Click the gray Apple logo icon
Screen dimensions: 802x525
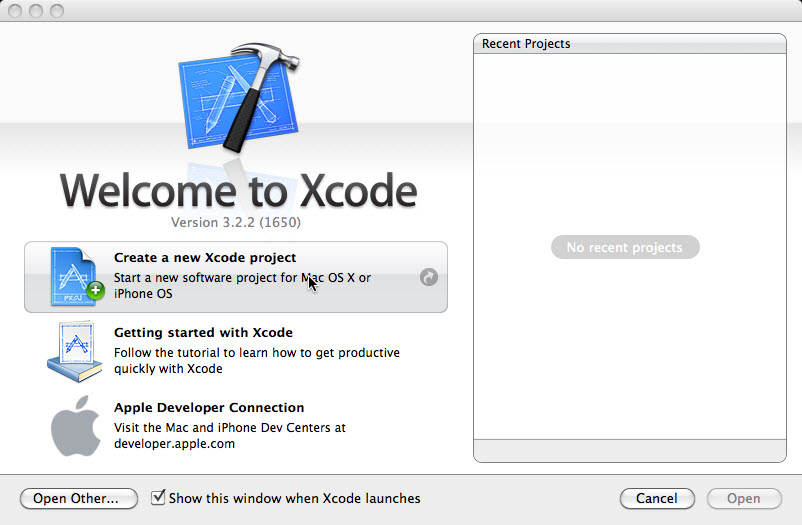click(x=76, y=426)
